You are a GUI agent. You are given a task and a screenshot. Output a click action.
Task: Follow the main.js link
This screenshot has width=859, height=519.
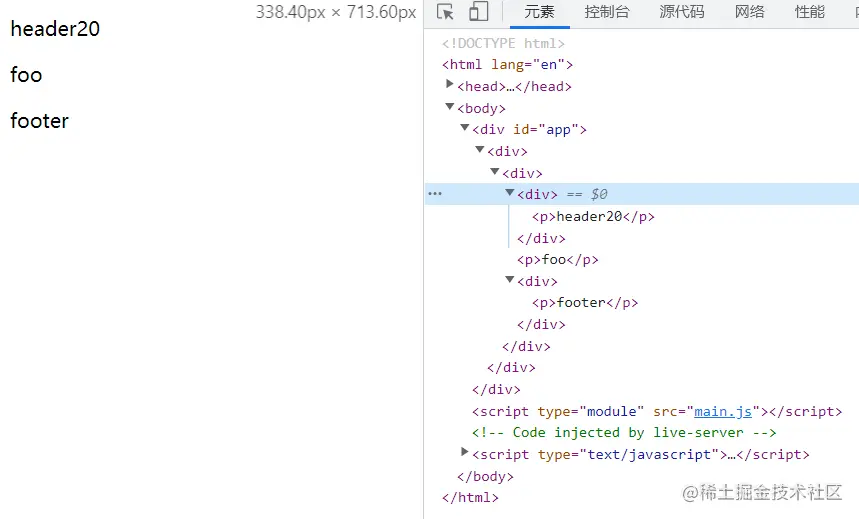point(723,411)
